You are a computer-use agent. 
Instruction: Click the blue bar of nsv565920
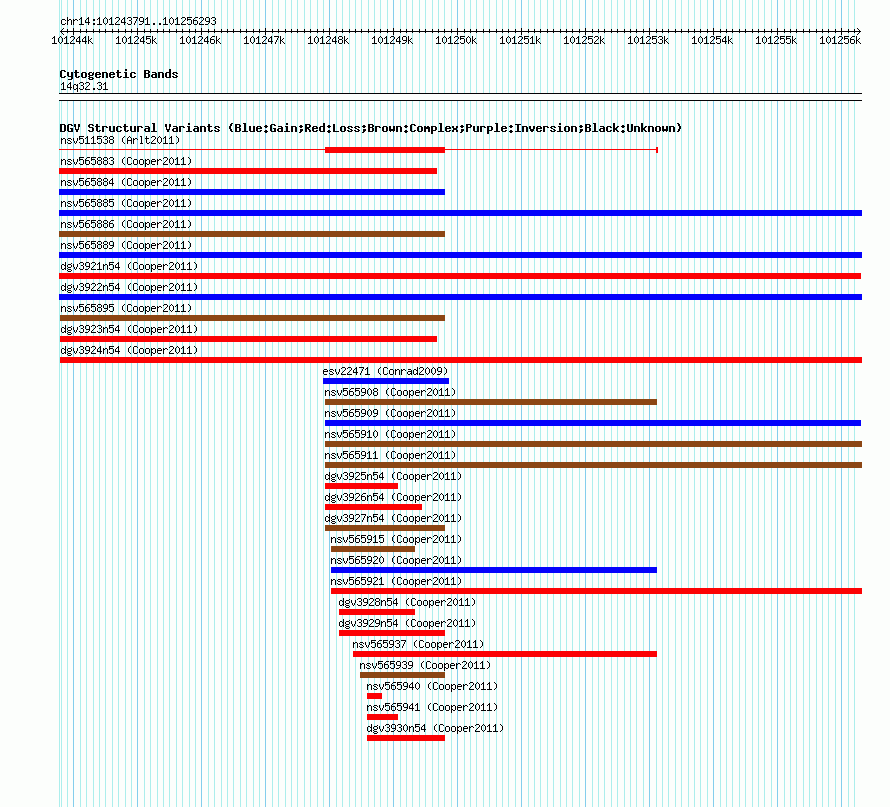pos(494,570)
